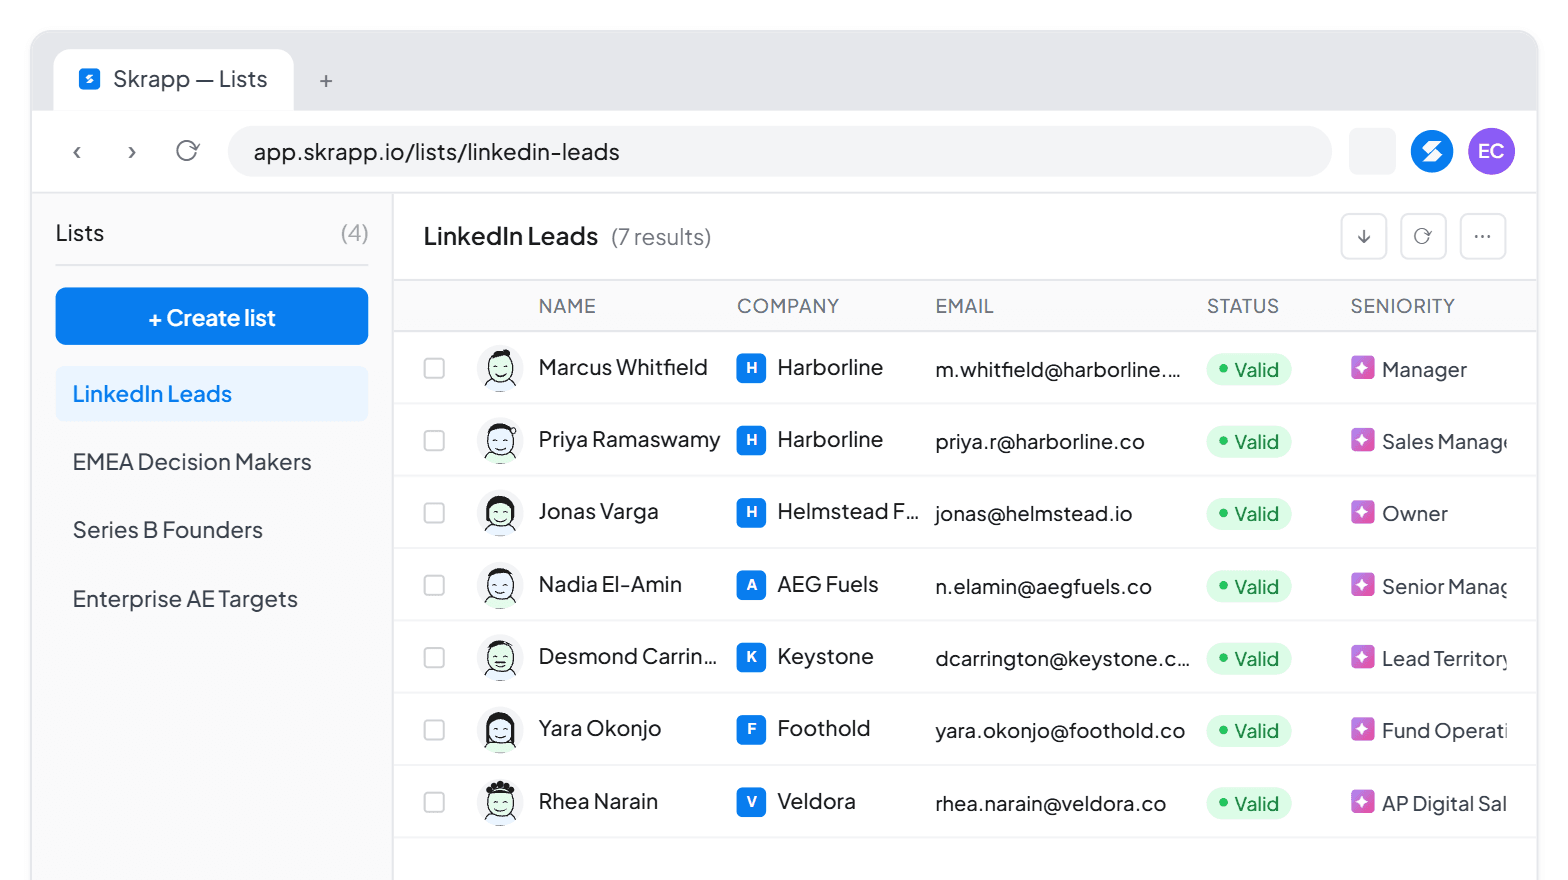Check the Jonas Varga row checkbox
This screenshot has height=880, width=1568.
434,513
